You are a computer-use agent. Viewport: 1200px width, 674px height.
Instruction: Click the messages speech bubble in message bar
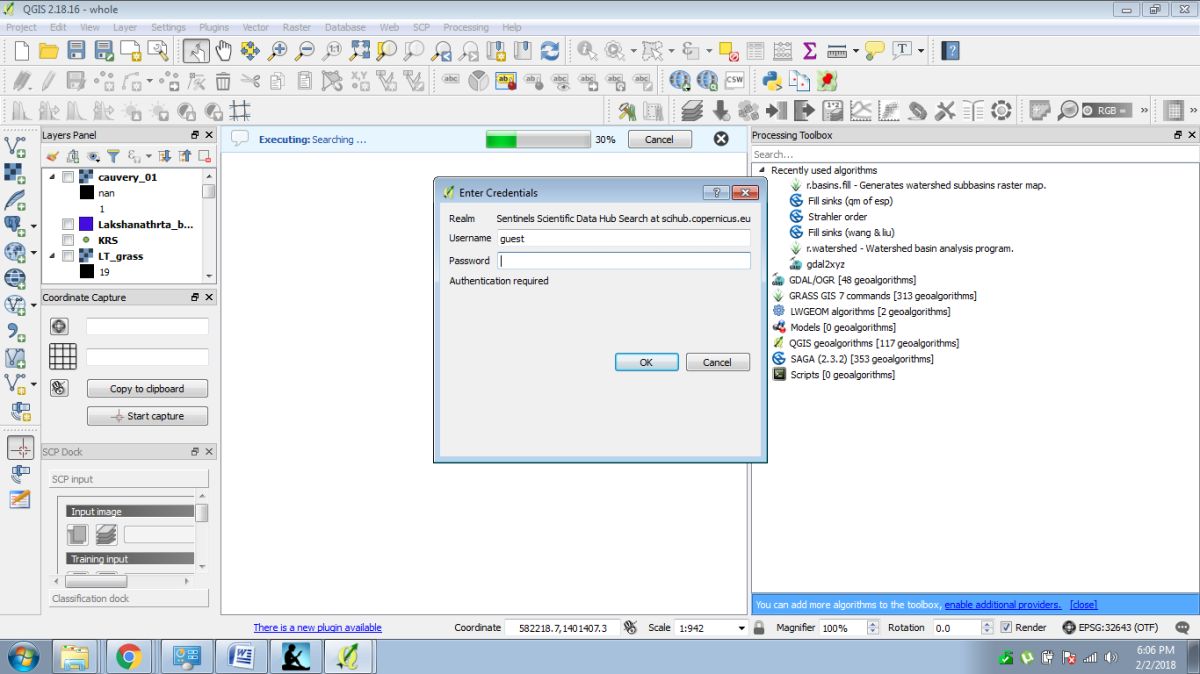click(x=240, y=139)
